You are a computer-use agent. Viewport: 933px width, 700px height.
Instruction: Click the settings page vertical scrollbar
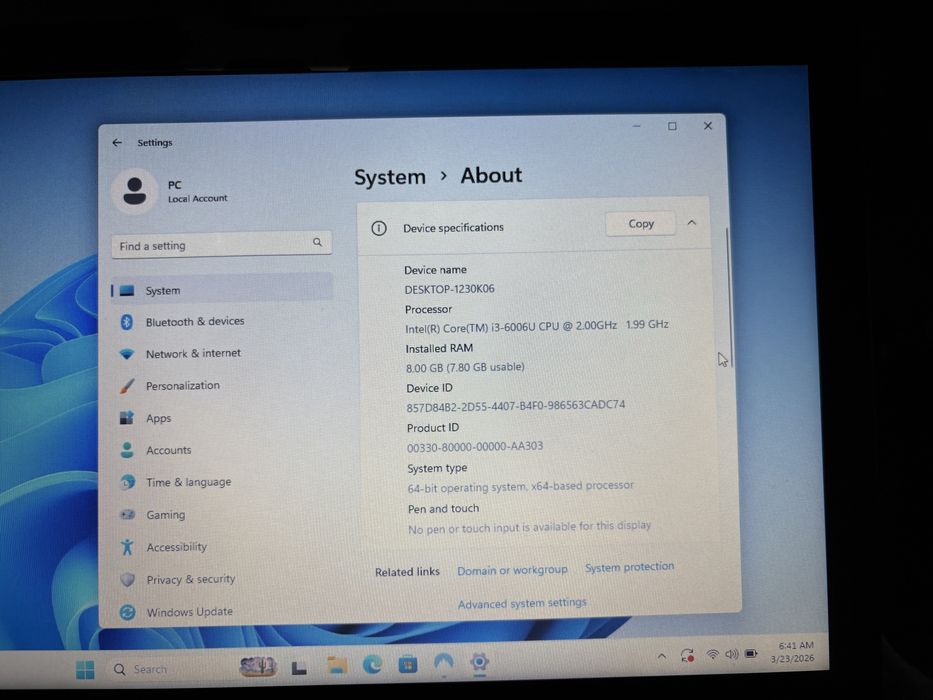click(x=728, y=298)
